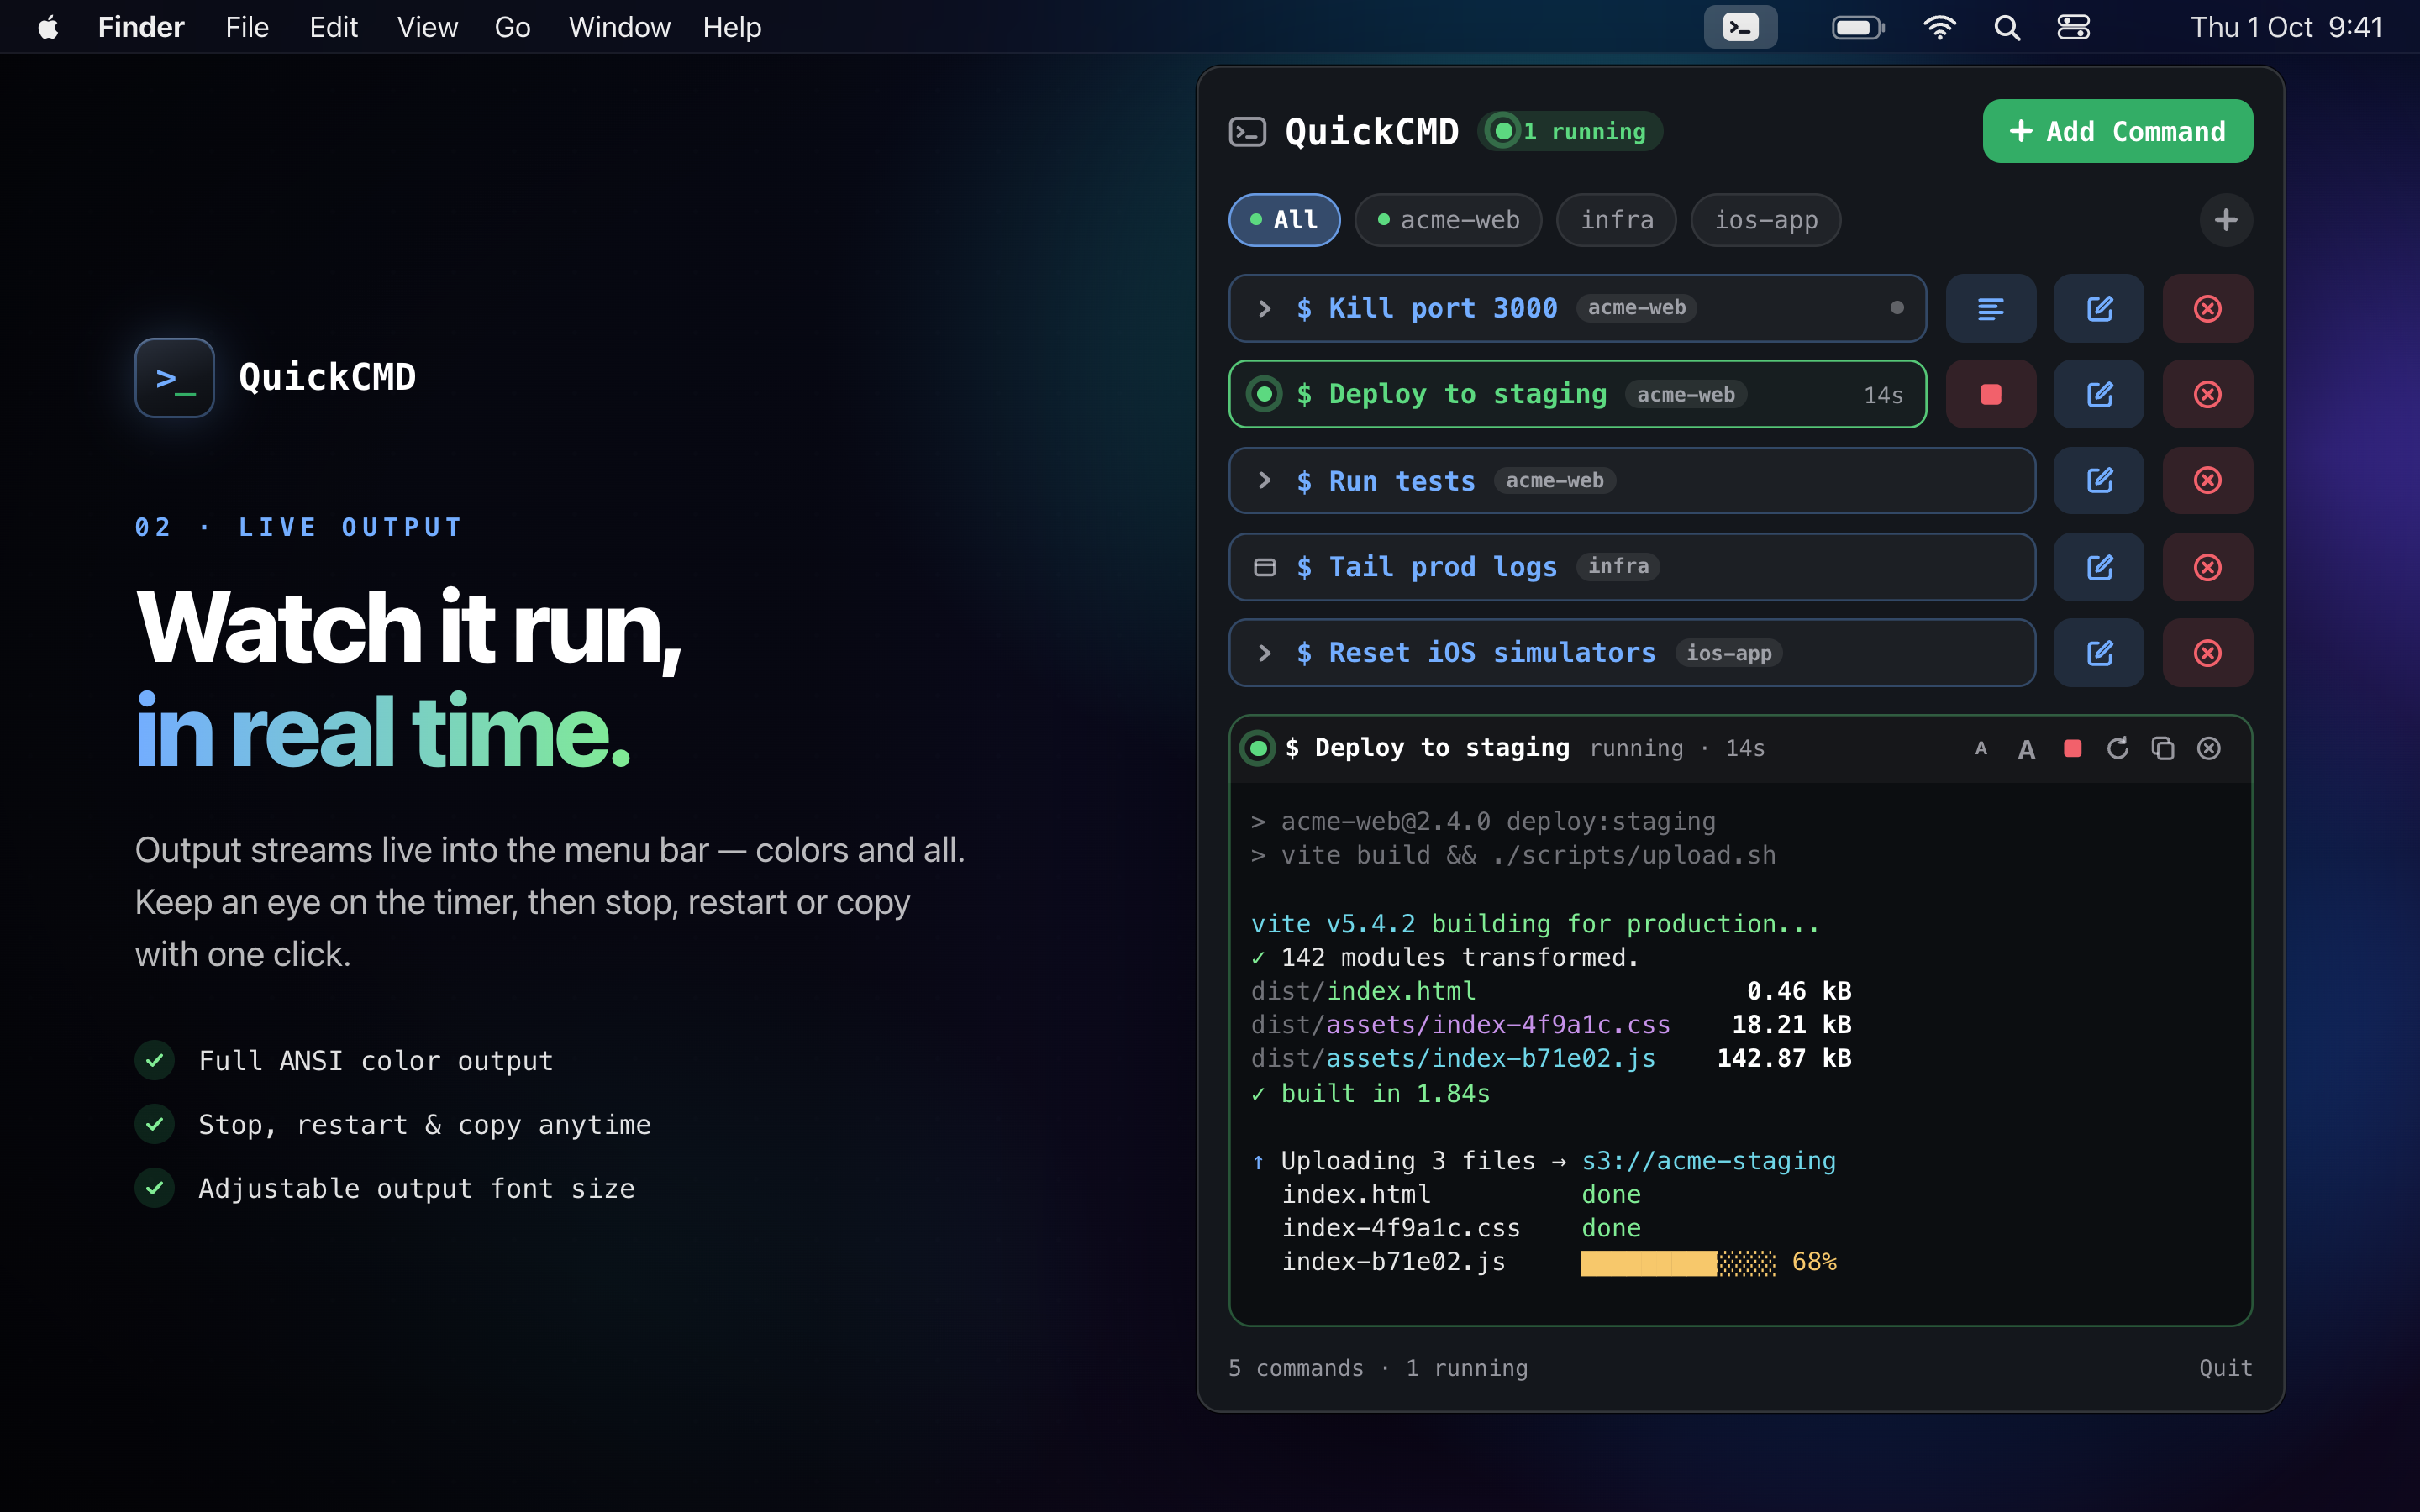Click the infra tag on Tail prod logs
The width and height of the screenshot is (2420, 1512).
[x=1618, y=566]
